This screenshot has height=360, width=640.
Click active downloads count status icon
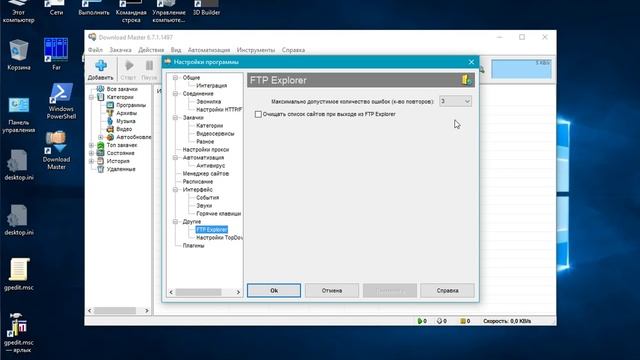419,321
